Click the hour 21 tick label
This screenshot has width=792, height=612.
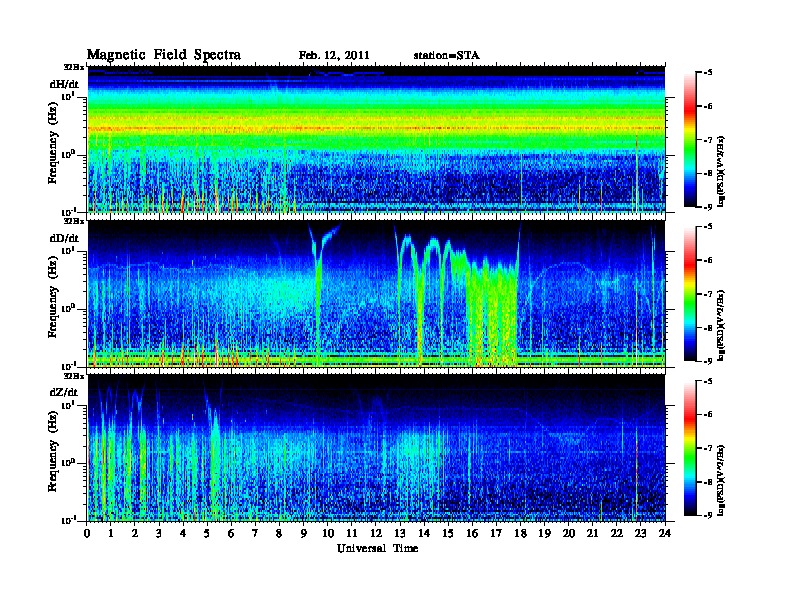(592, 533)
